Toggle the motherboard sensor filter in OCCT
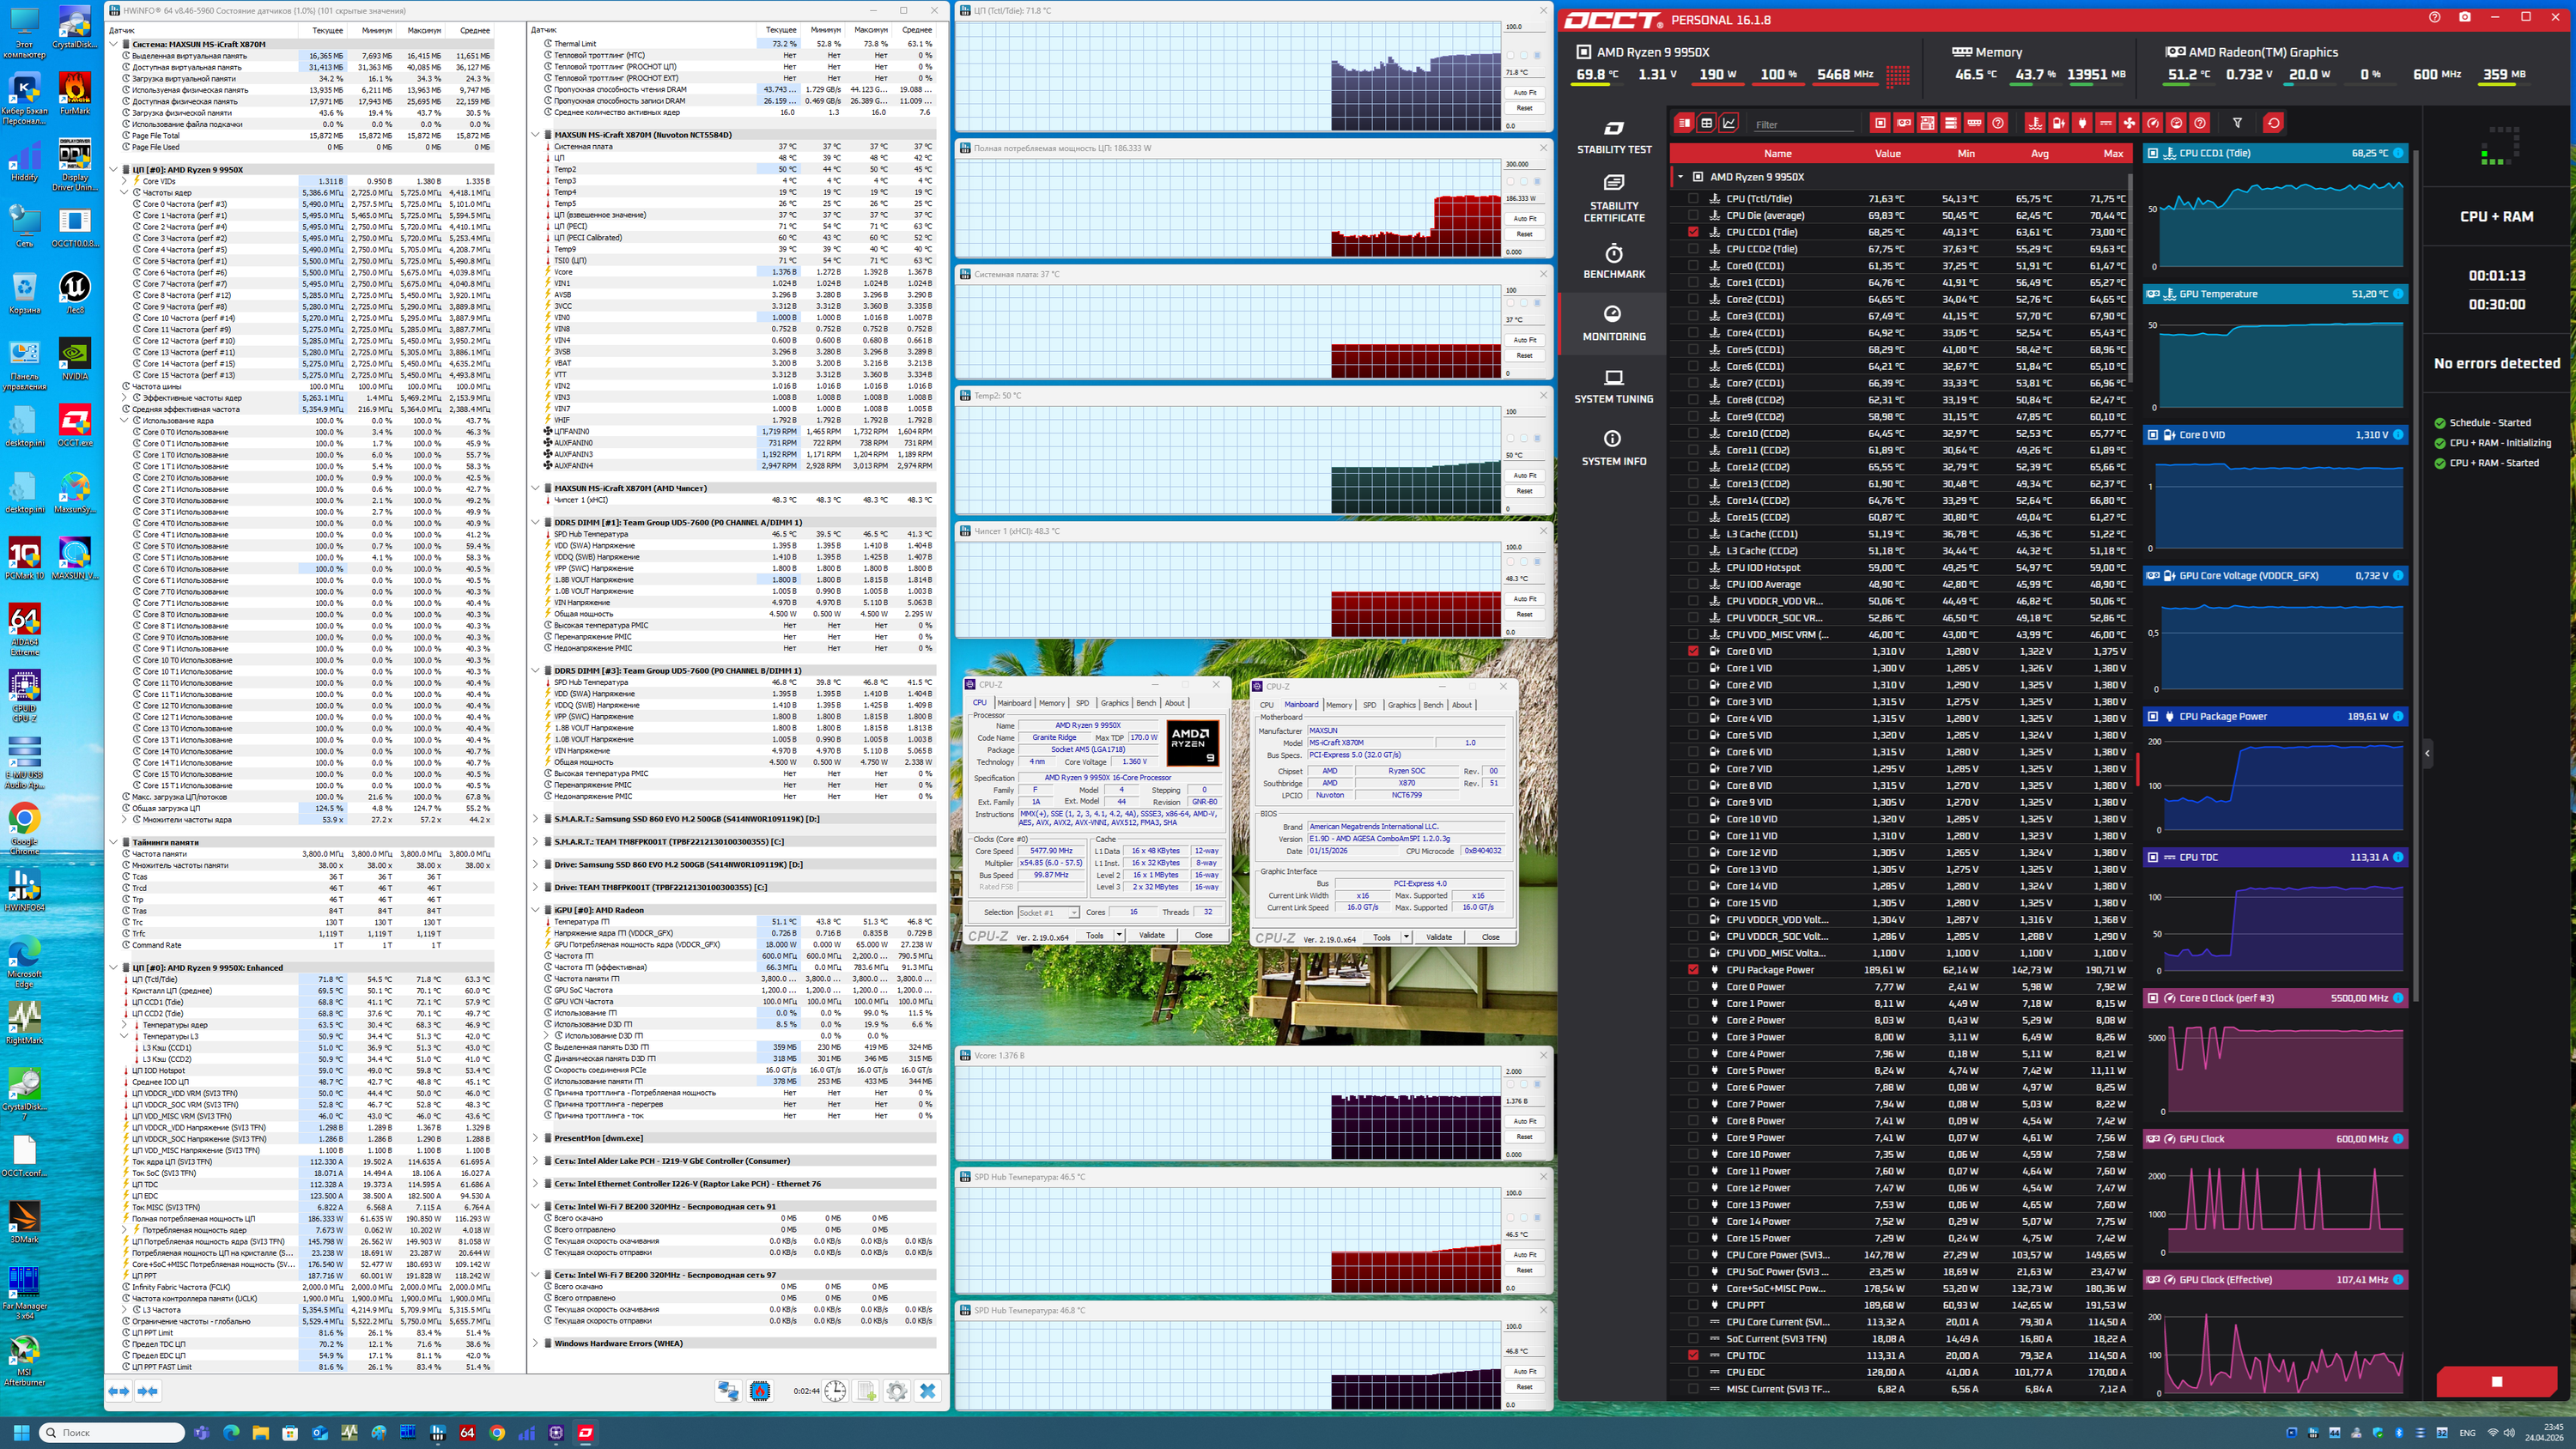2576x1449 pixels. pos(1927,123)
